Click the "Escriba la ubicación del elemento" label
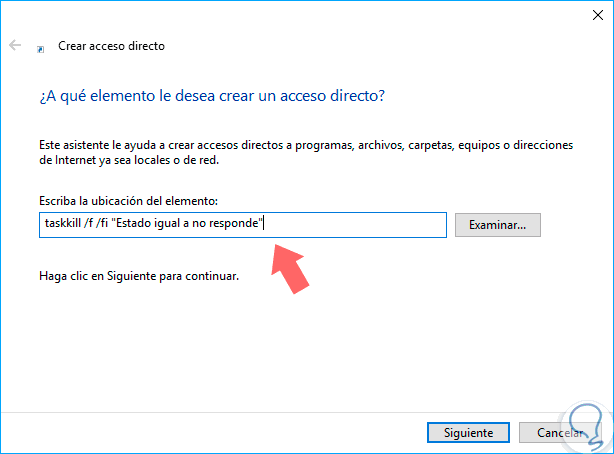 coord(126,202)
